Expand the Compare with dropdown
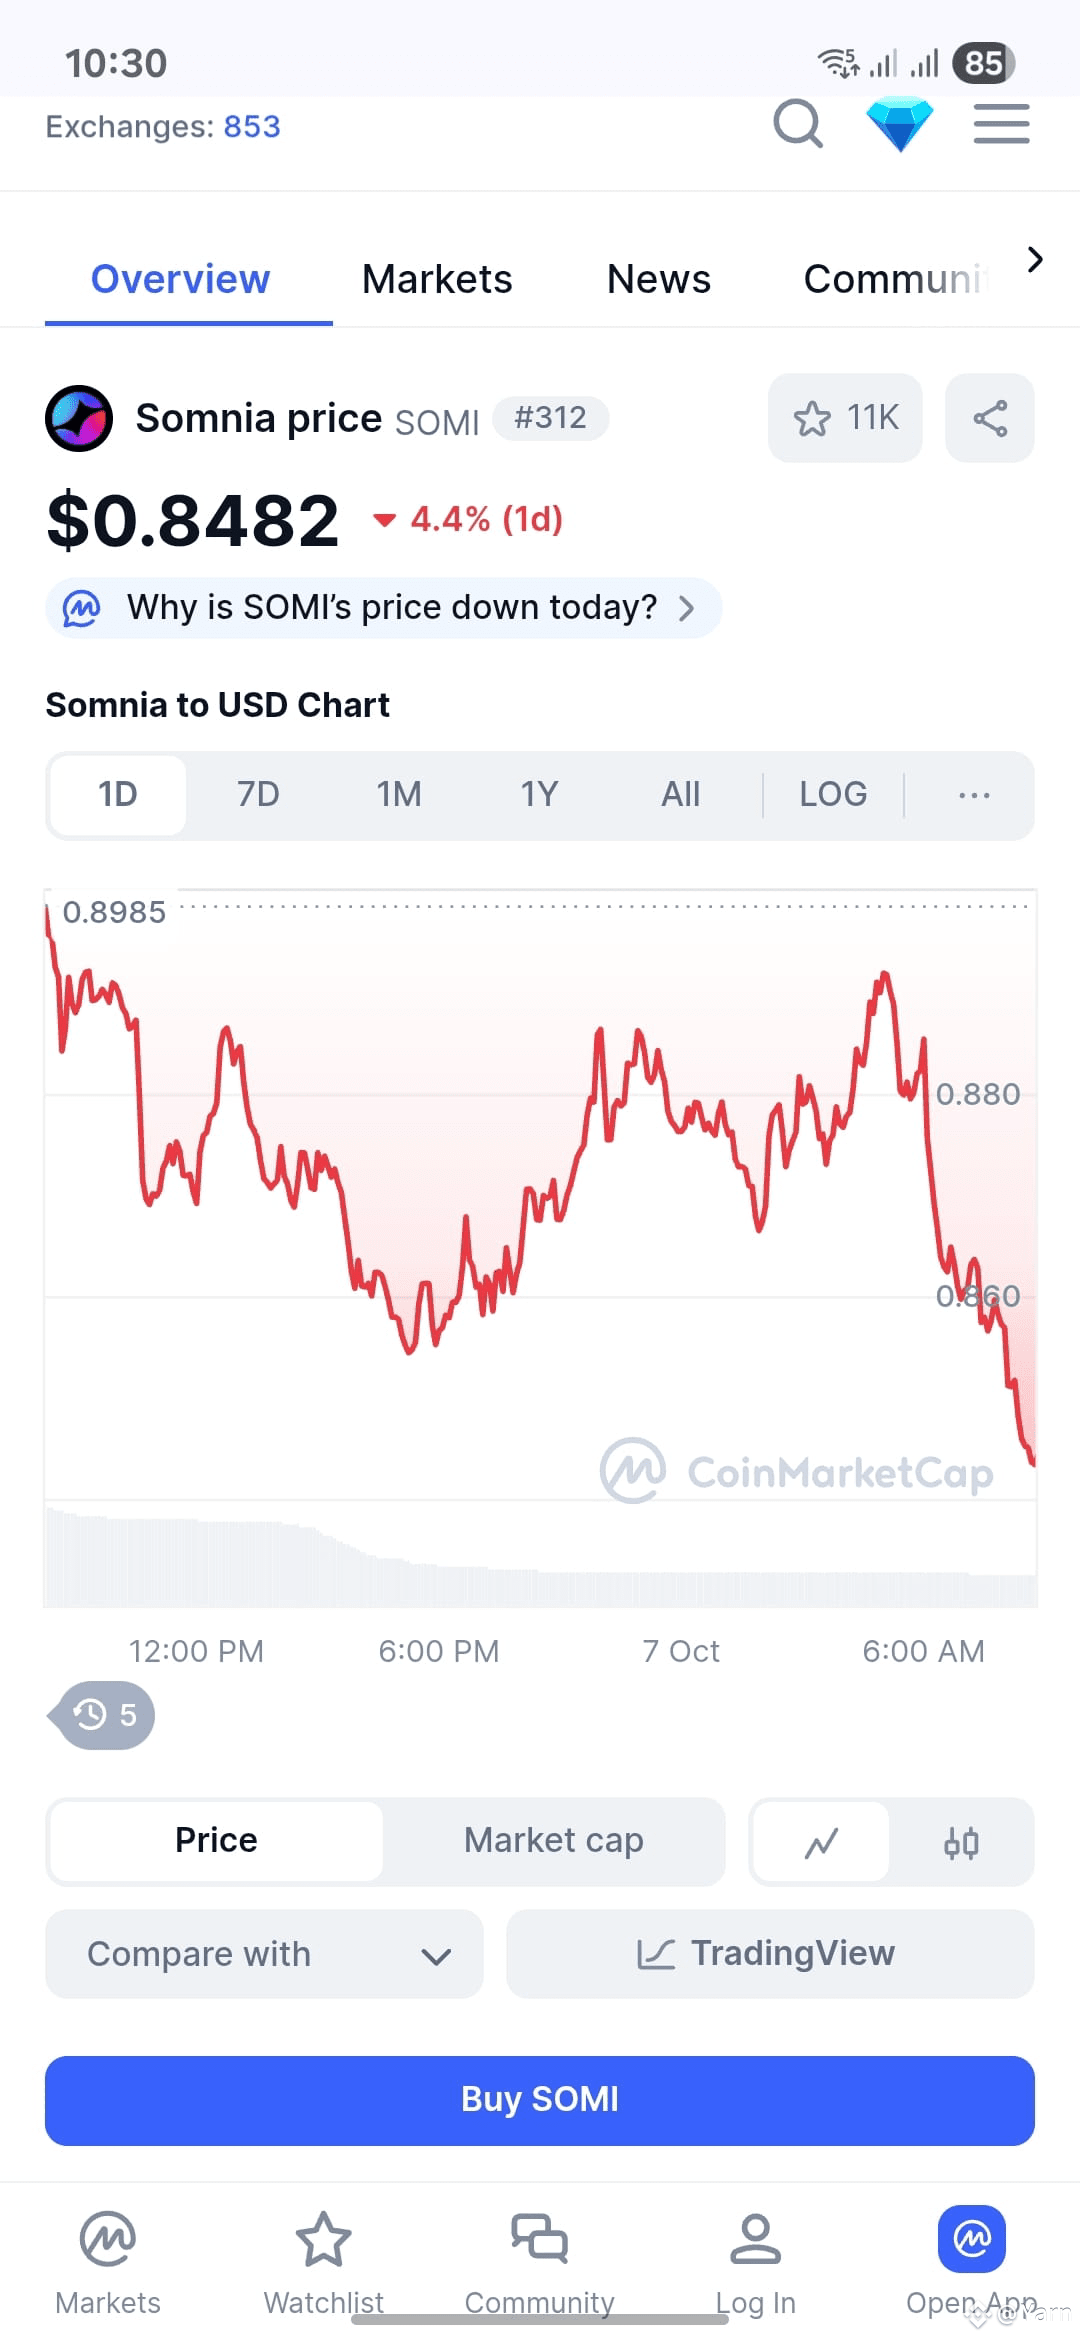1080x2340 pixels. 264,1954
